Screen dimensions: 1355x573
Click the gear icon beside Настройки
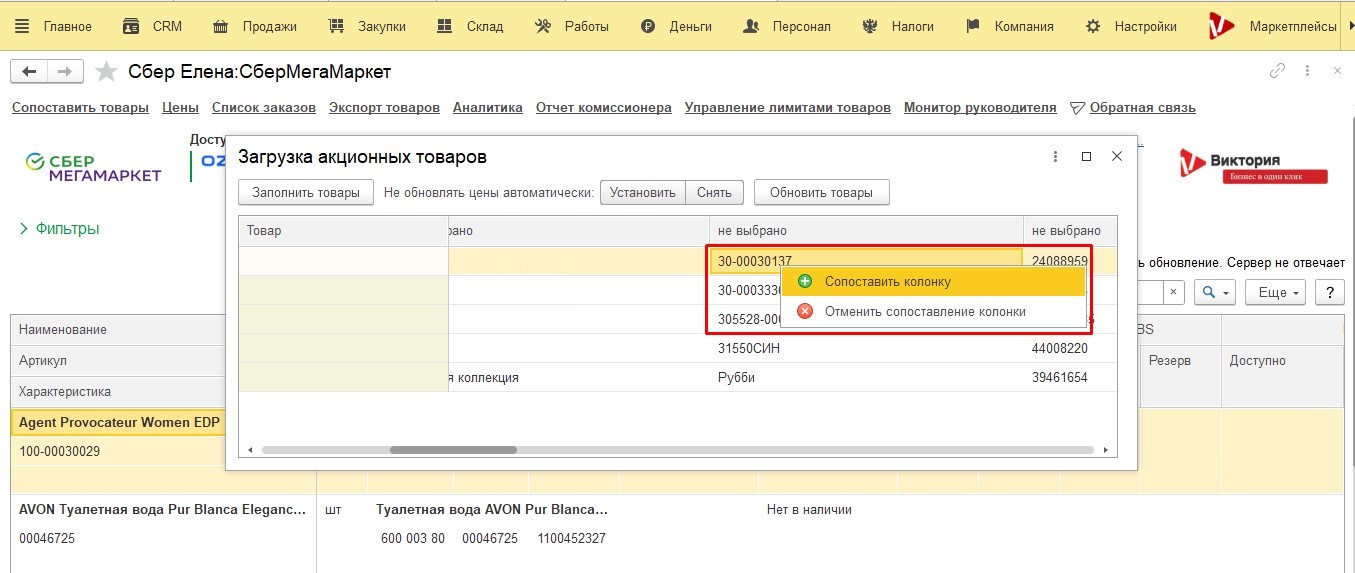click(1093, 27)
